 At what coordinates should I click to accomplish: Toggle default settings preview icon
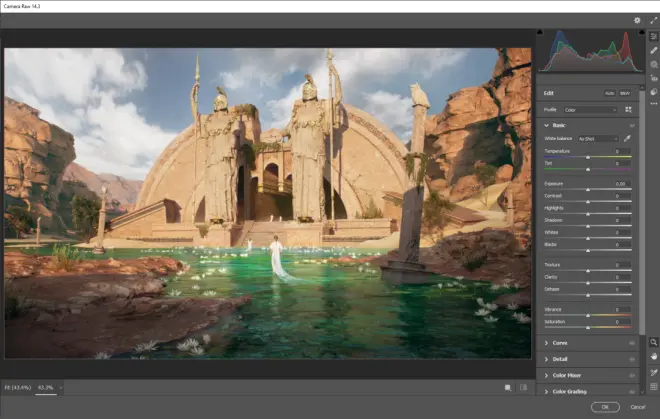click(x=523, y=387)
